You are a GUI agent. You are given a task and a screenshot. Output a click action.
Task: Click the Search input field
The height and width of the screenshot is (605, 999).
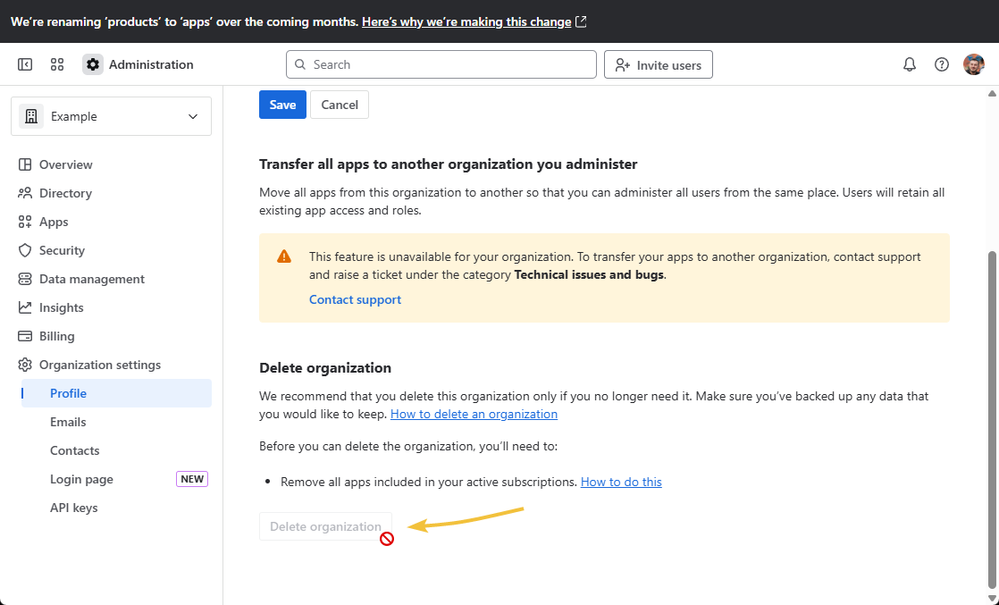coord(440,65)
